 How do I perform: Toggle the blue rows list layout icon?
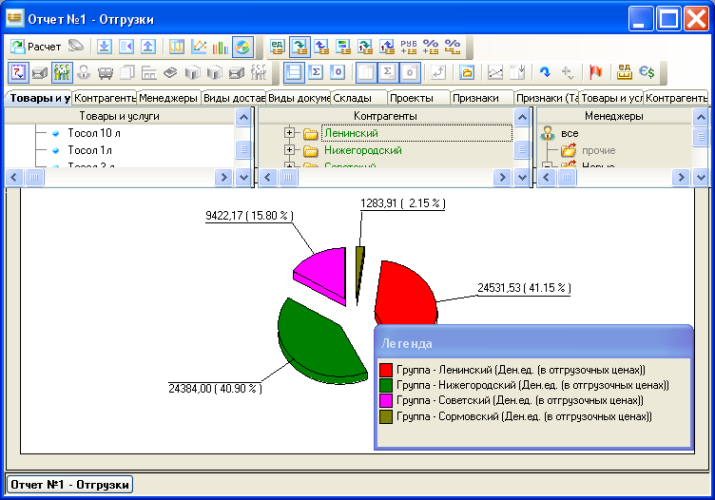[294, 72]
